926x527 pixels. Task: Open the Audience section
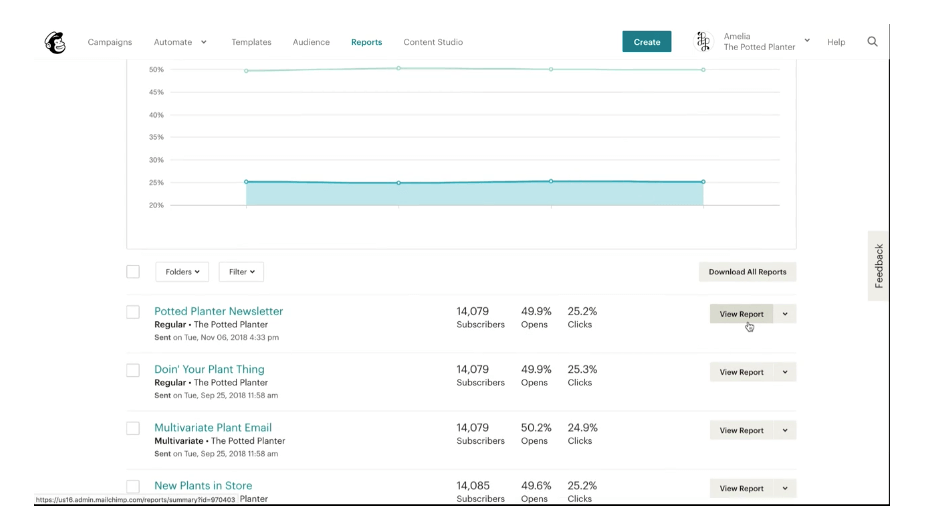(x=311, y=42)
